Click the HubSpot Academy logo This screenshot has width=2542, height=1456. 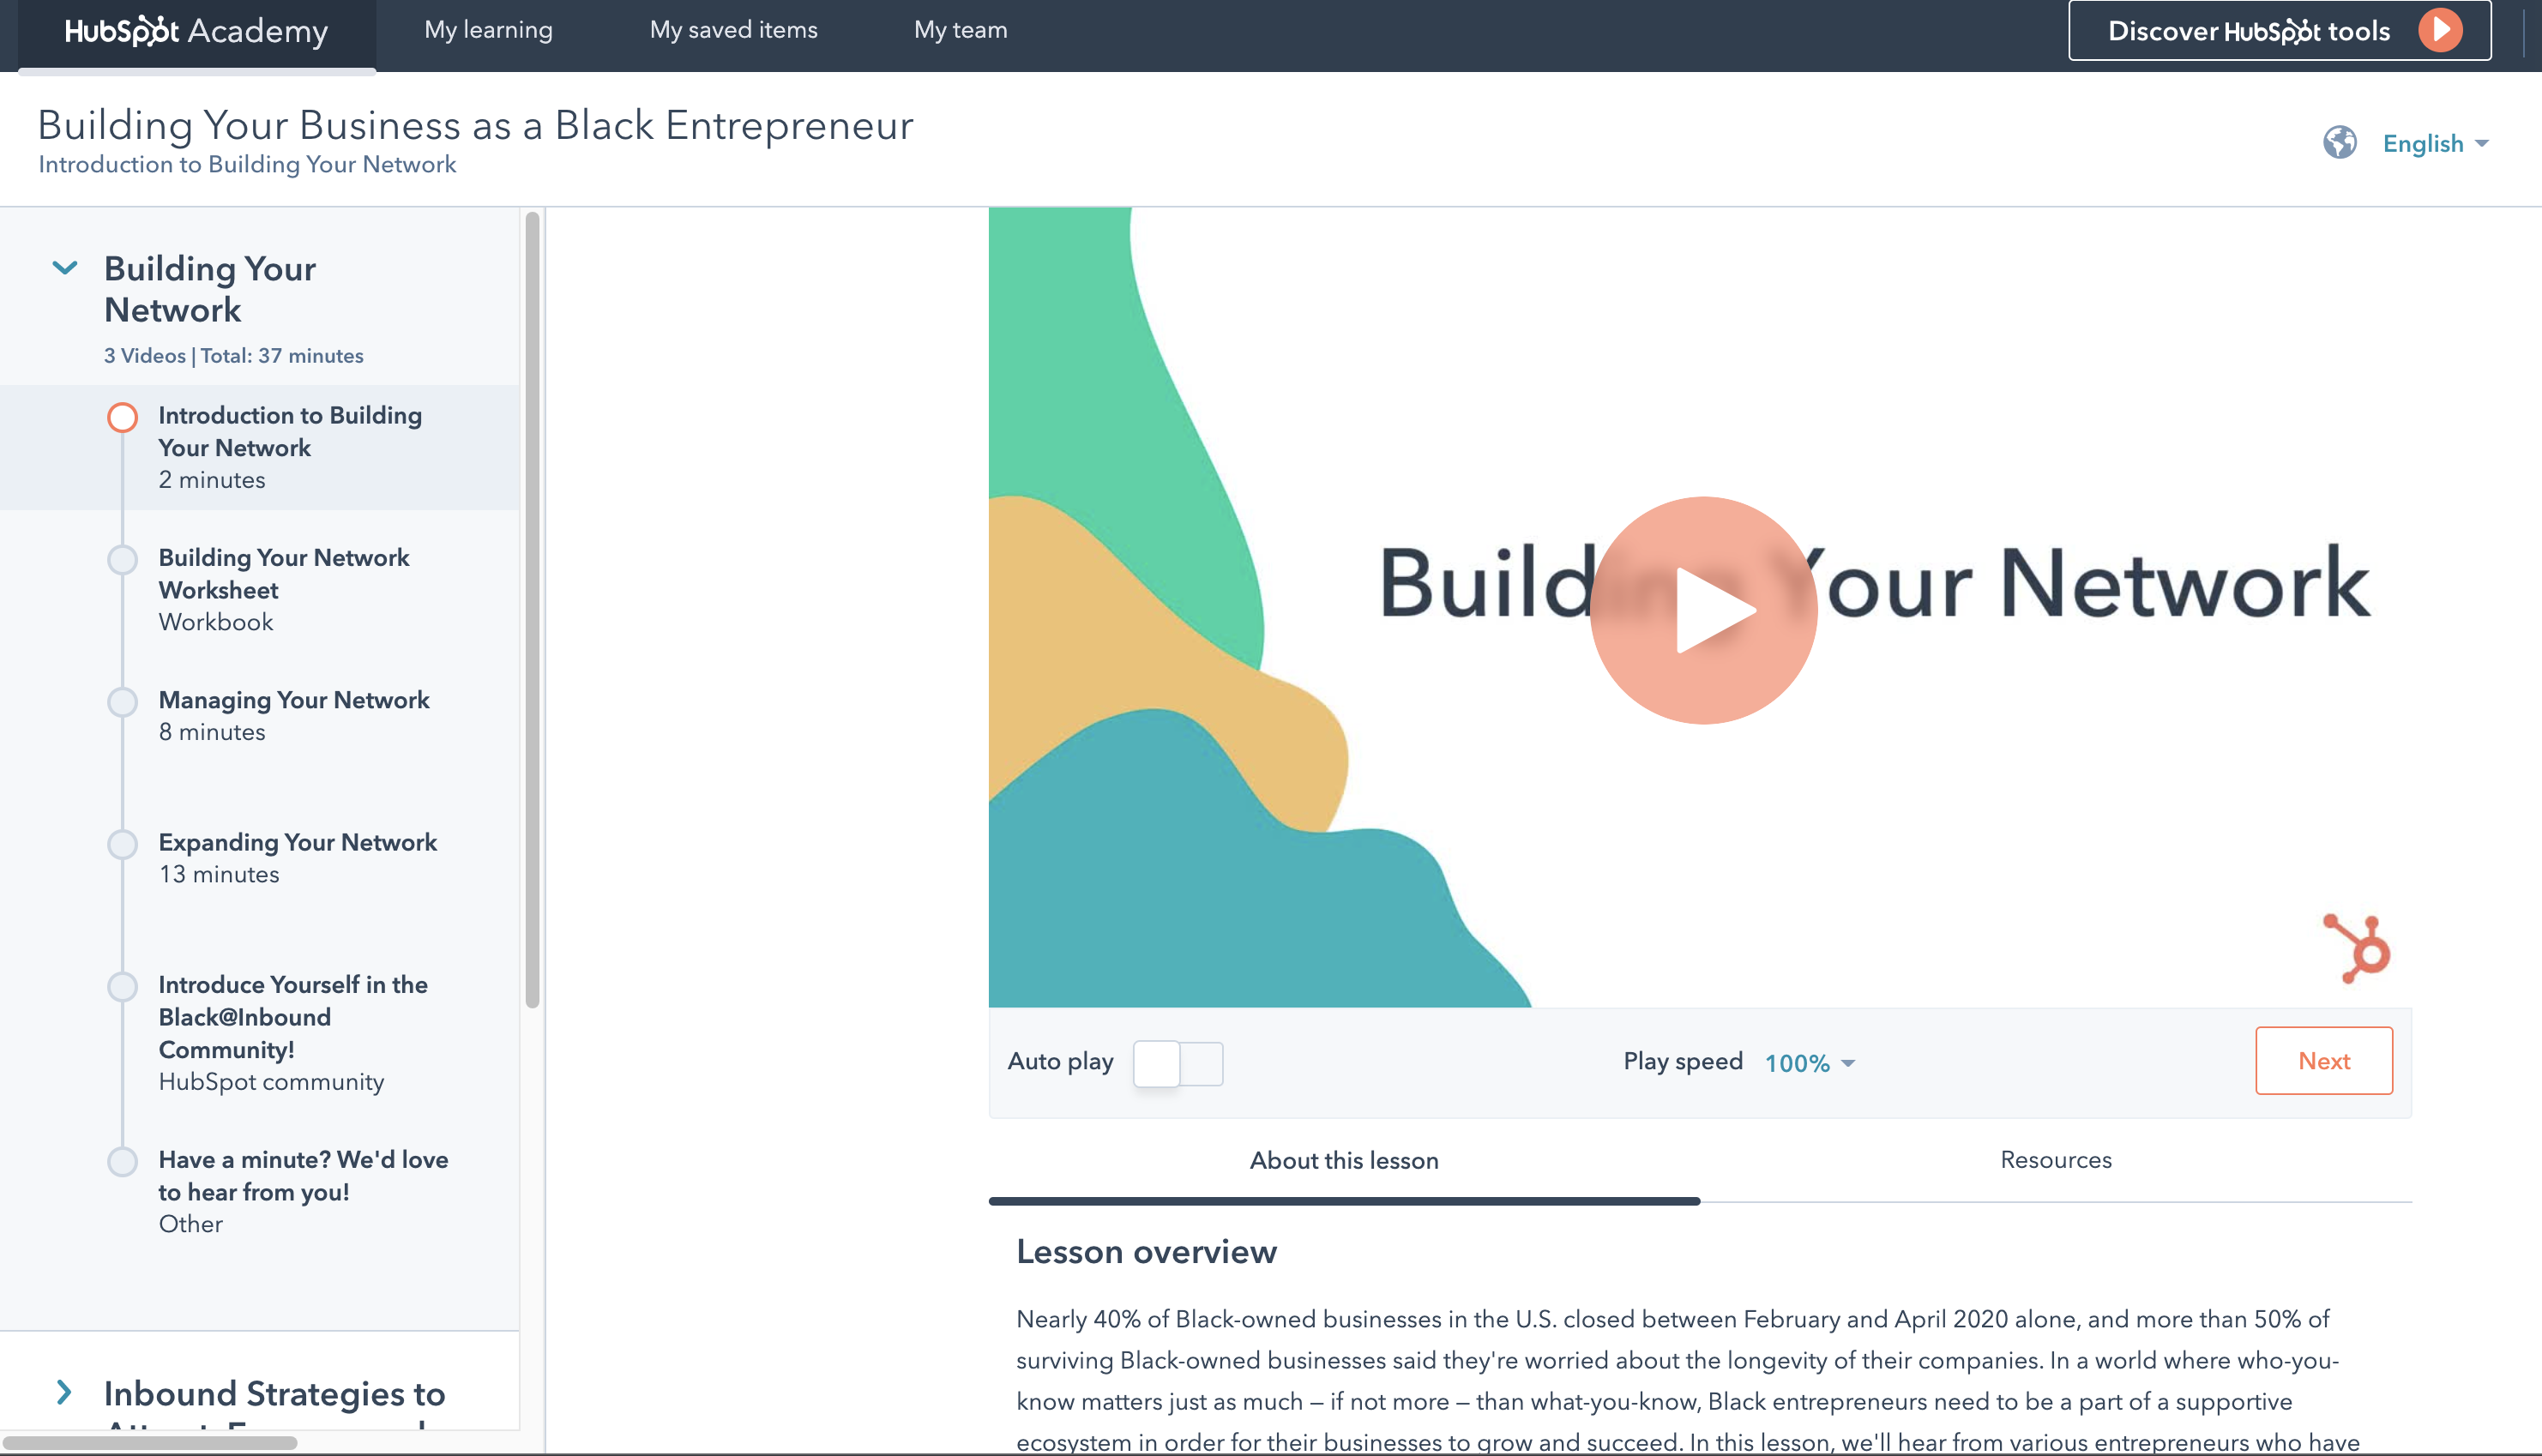click(x=196, y=32)
